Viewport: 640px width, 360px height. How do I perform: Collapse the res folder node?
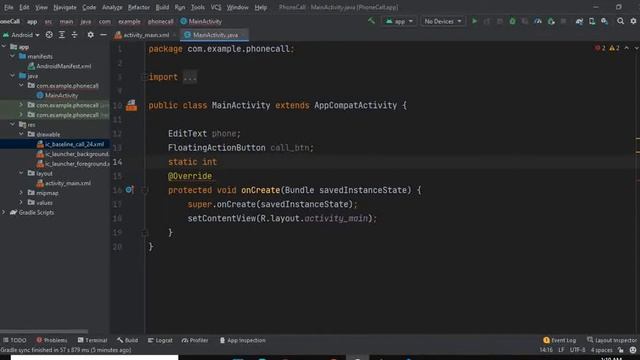[13, 124]
